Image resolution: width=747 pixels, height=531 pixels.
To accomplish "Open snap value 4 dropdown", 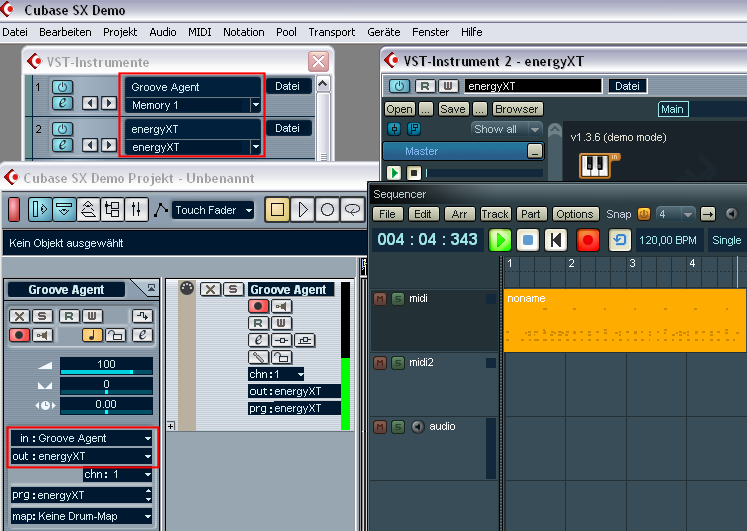I will point(675,214).
